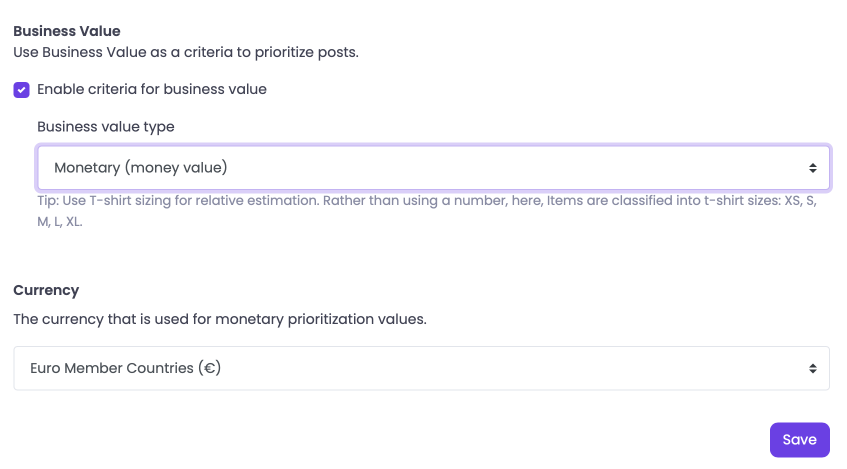
Task: Uncheck the Enable criteria for business value checkbox
Action: (x=21, y=90)
